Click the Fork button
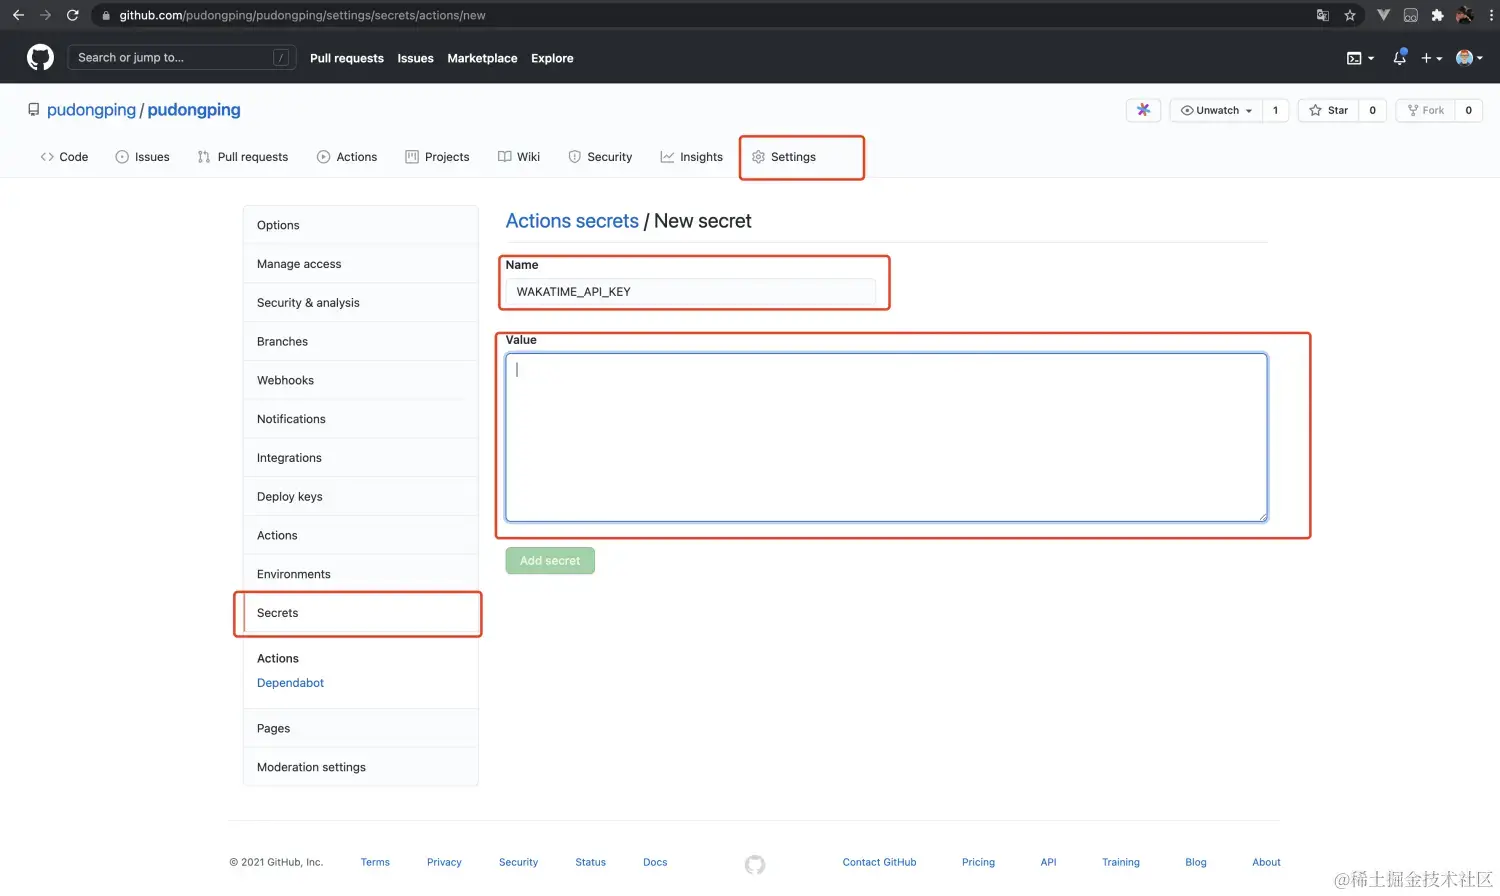The width and height of the screenshot is (1500, 896). click(1426, 110)
